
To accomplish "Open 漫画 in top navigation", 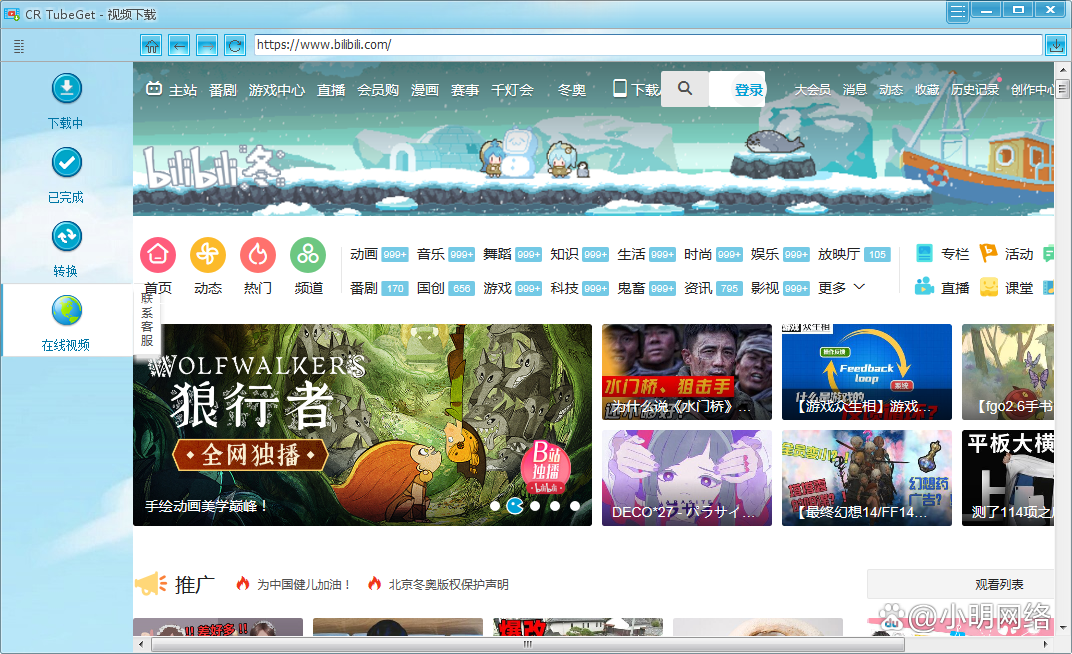I will point(425,90).
